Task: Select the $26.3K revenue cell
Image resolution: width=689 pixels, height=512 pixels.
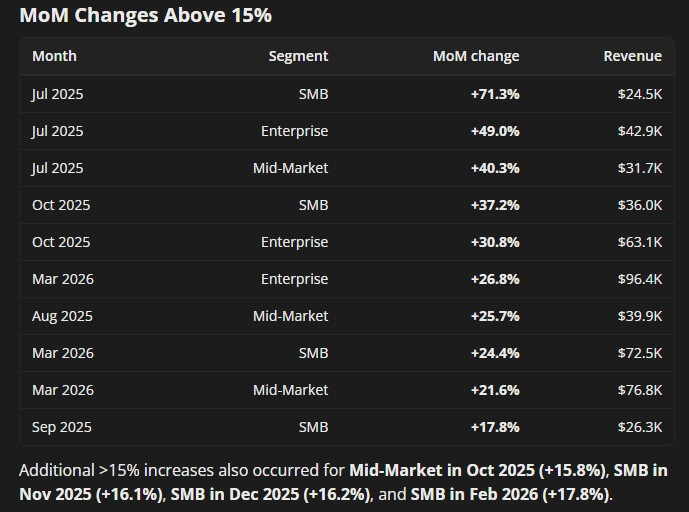Action: (x=640, y=427)
